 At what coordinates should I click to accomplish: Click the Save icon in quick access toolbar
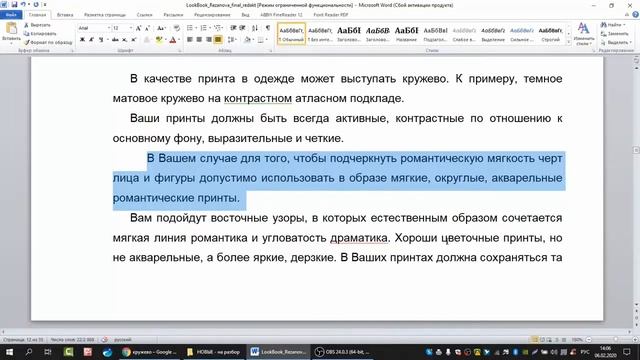[14, 4]
